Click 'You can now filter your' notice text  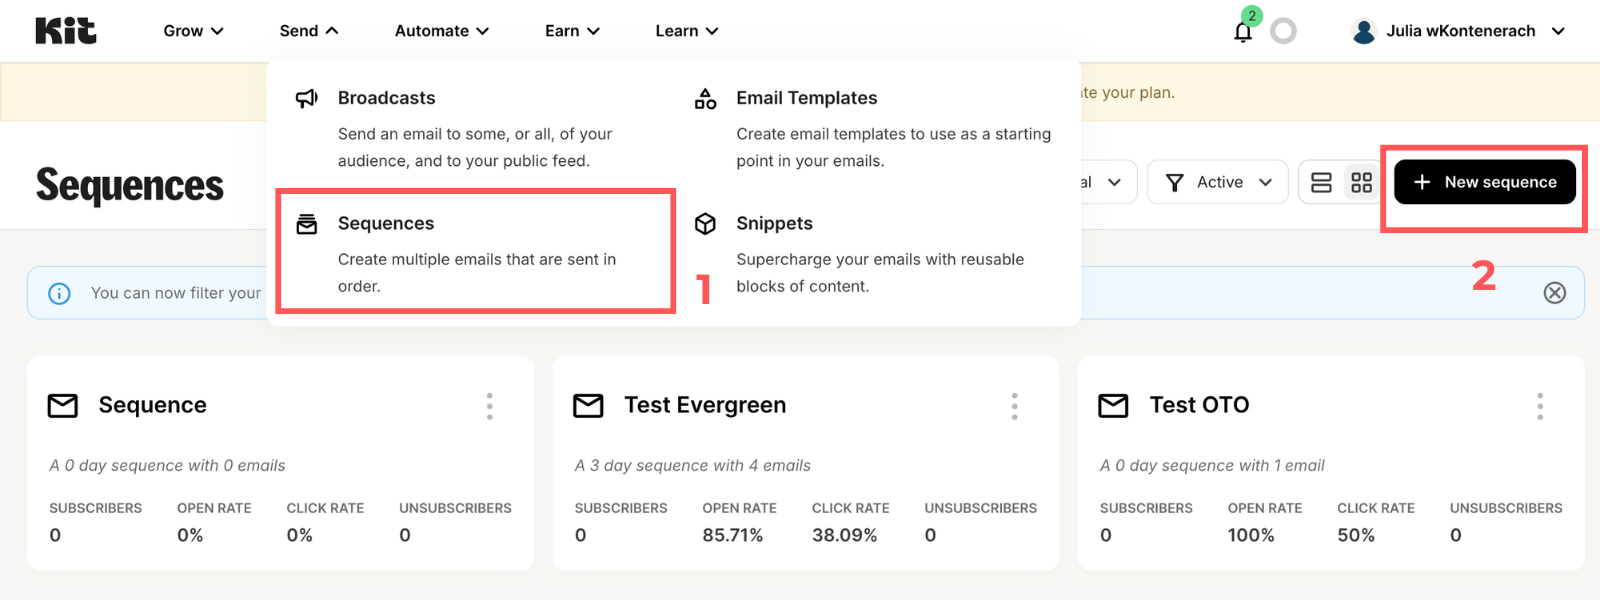pyautogui.click(x=176, y=293)
